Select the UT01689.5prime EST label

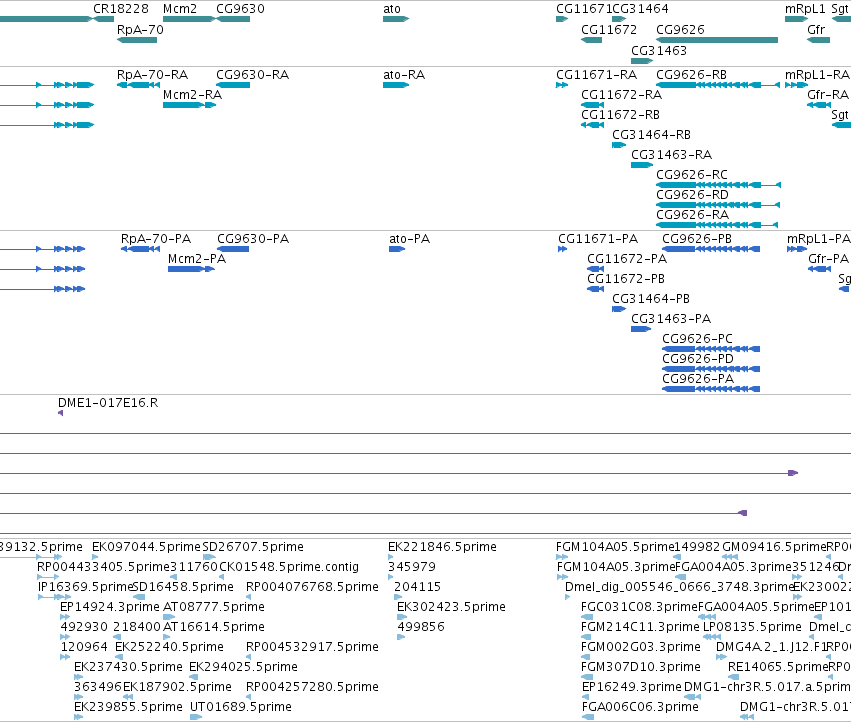[241, 707]
